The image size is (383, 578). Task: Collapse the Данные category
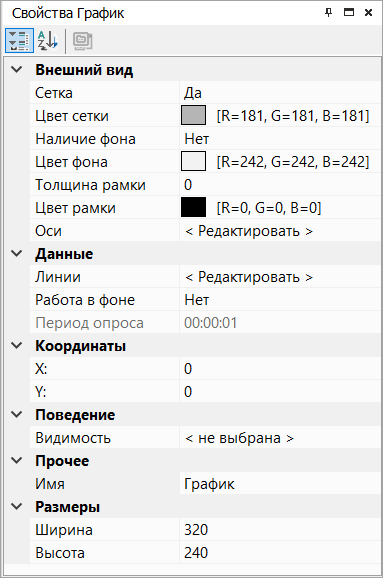pos(17,254)
